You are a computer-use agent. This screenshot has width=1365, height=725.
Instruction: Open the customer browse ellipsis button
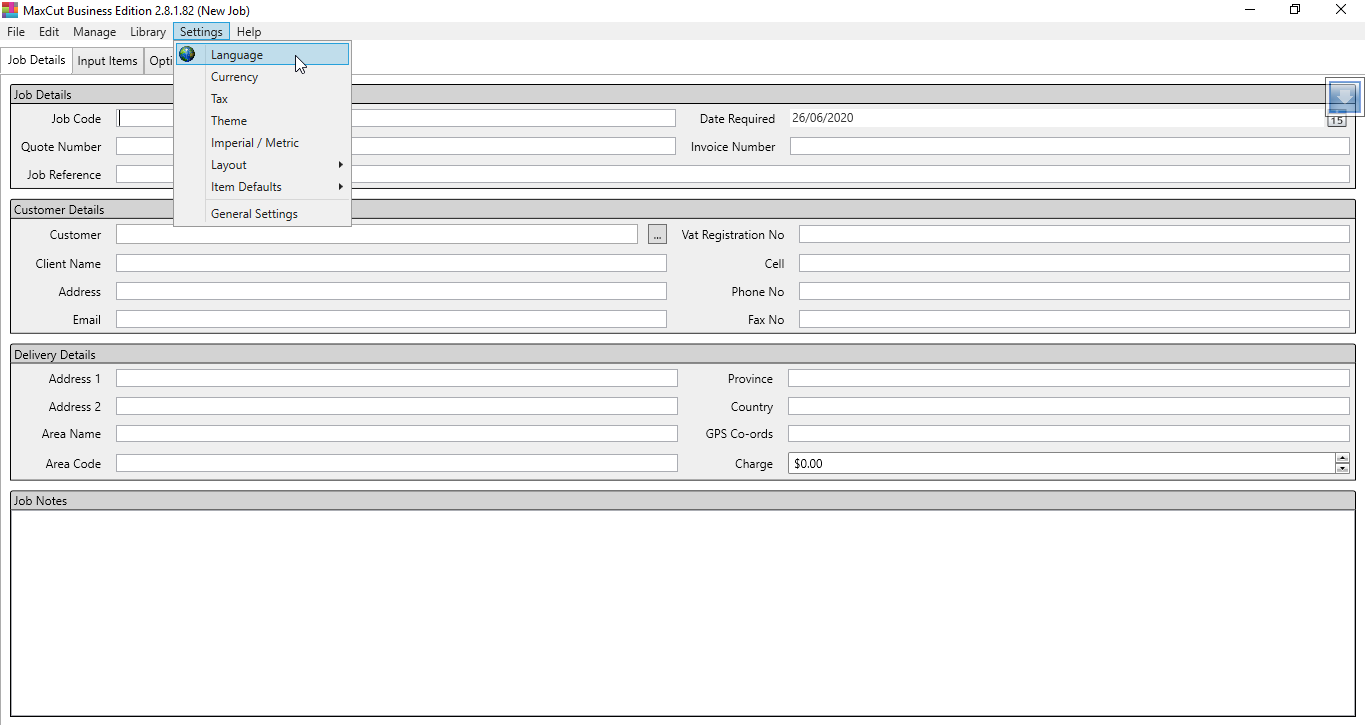(x=657, y=235)
